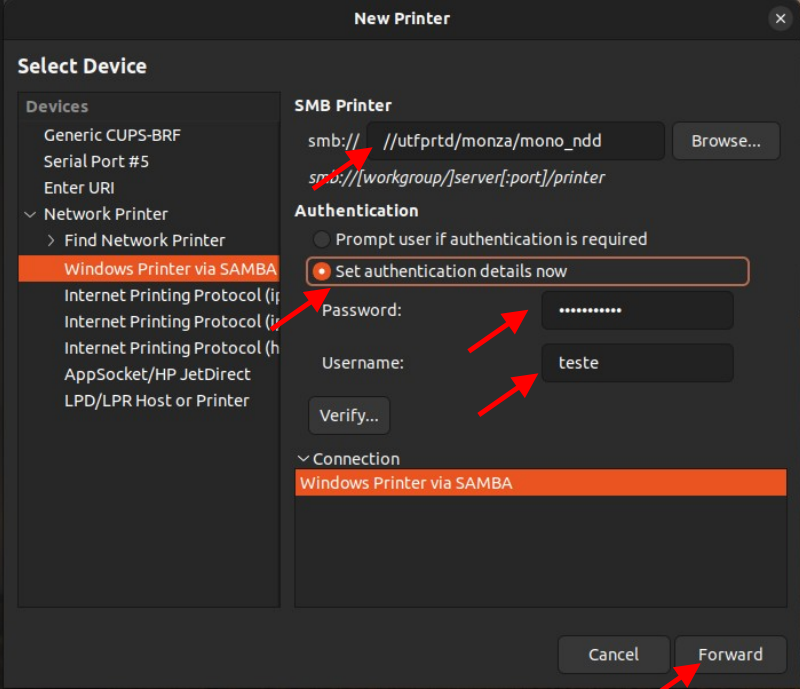Select Serial Port #5 device
The image size is (800, 689).
pos(96,161)
